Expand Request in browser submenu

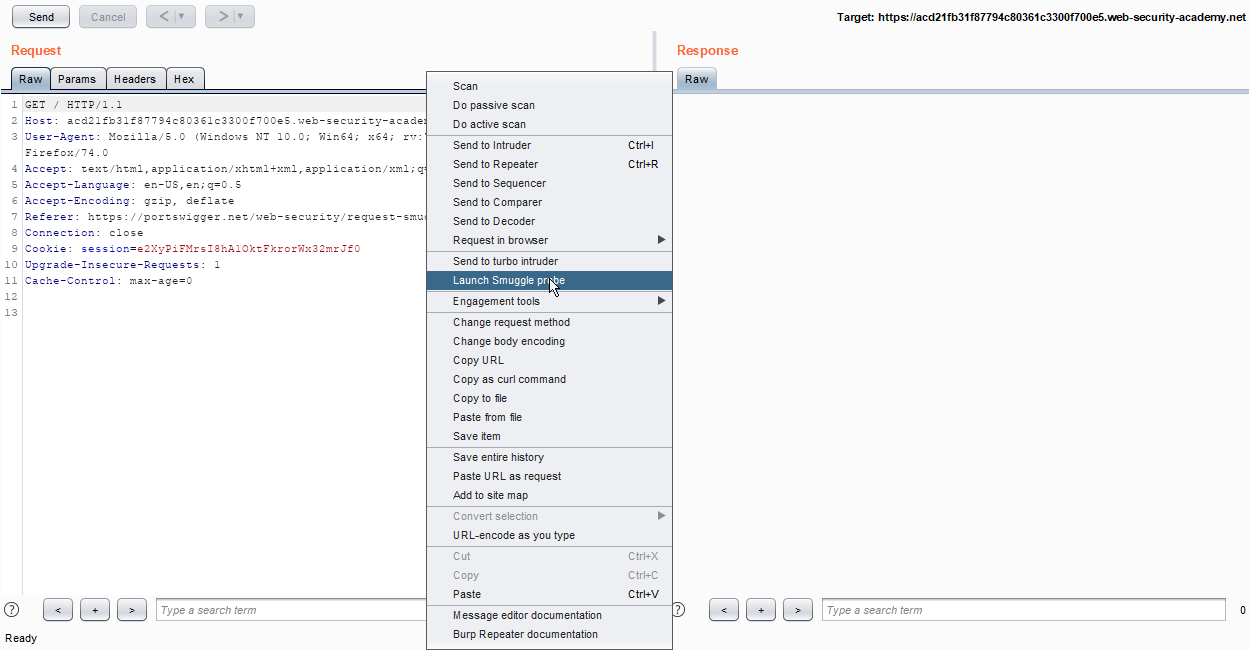pos(549,240)
